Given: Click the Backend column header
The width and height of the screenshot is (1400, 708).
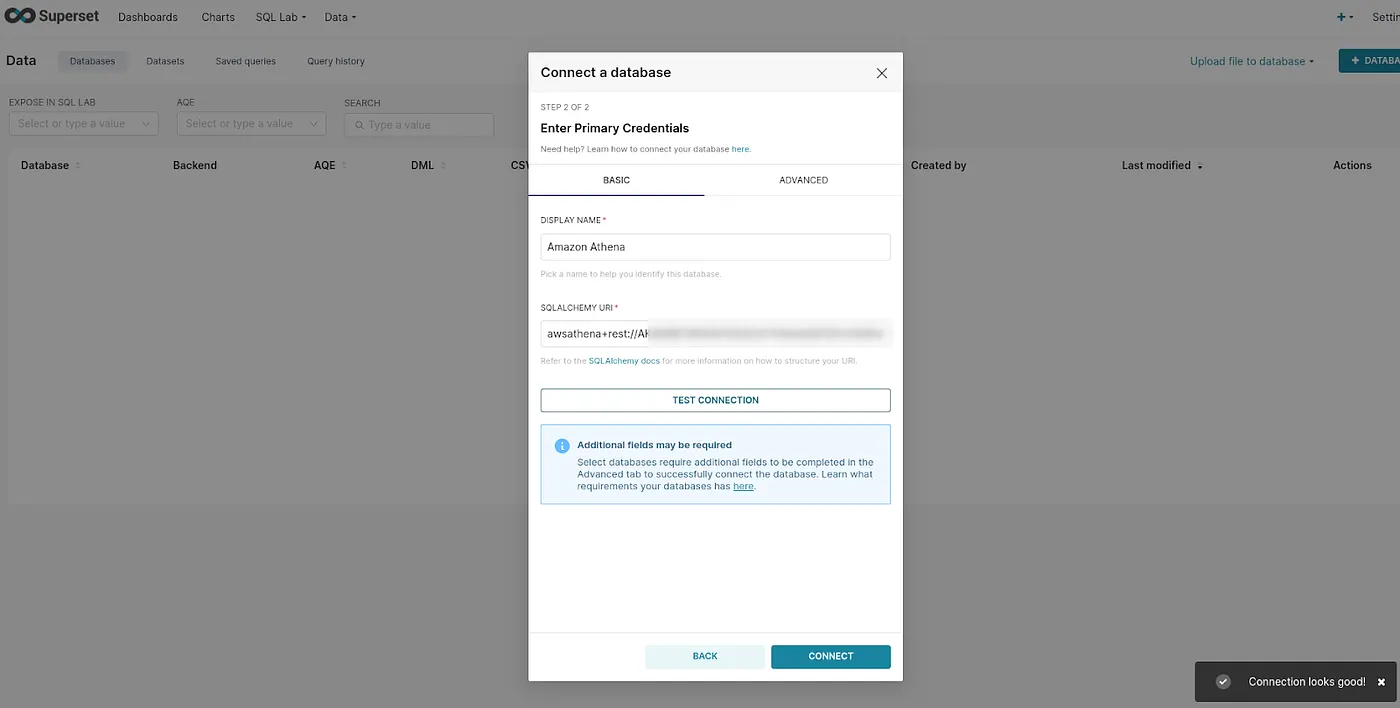Looking at the screenshot, I should (195, 166).
